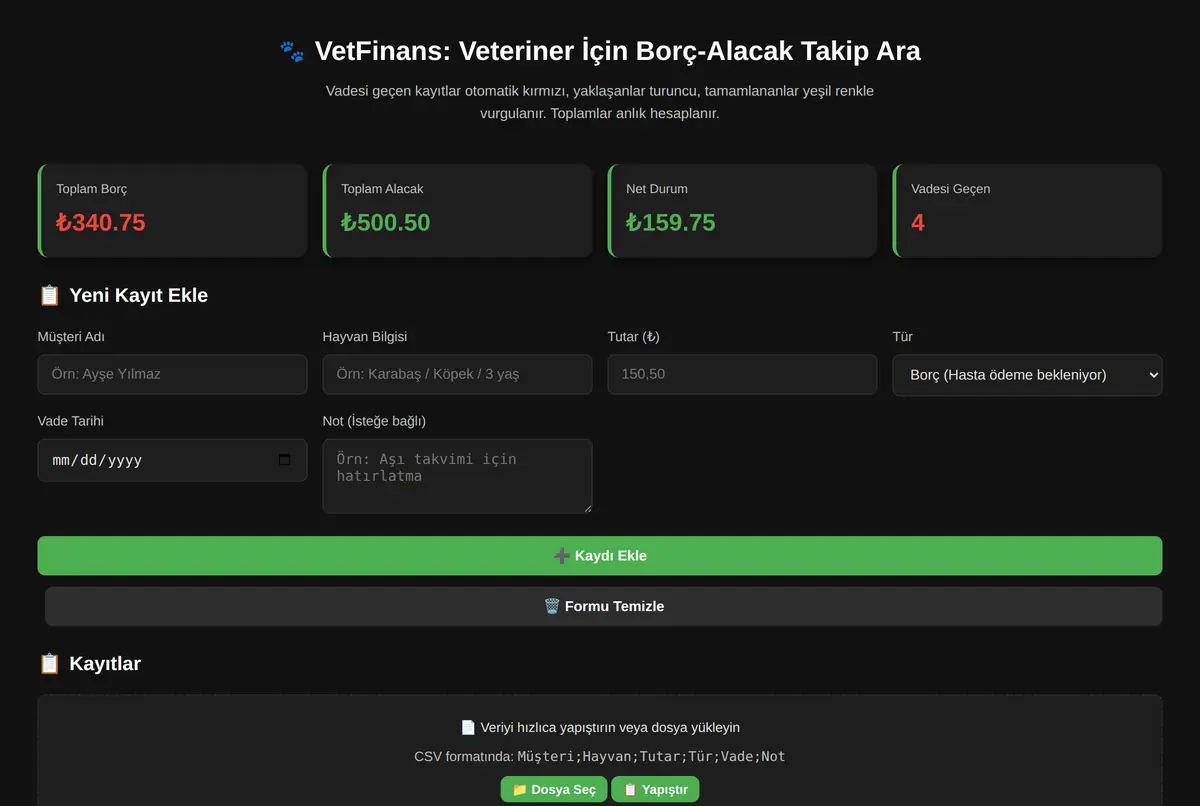This screenshot has width=1200, height=806.
Task: Click the ₺500.50 total receivable value
Action: 386,222
